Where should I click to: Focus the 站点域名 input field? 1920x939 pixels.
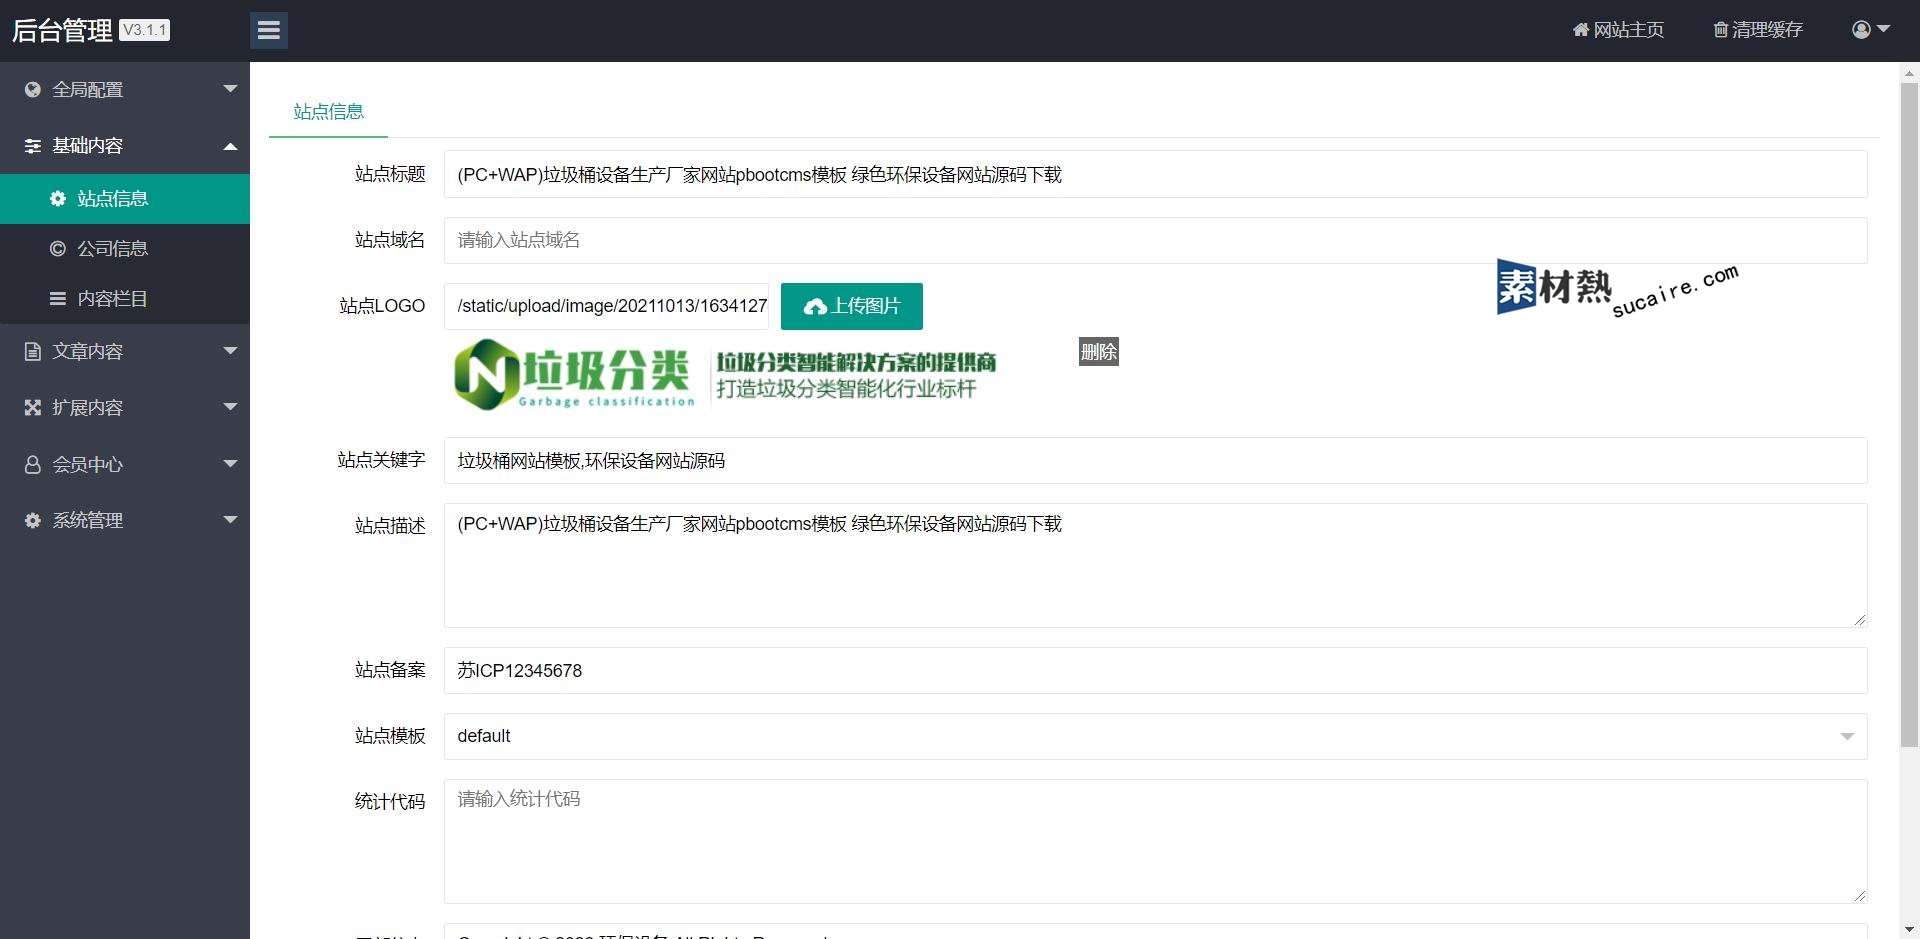[x=1155, y=240]
